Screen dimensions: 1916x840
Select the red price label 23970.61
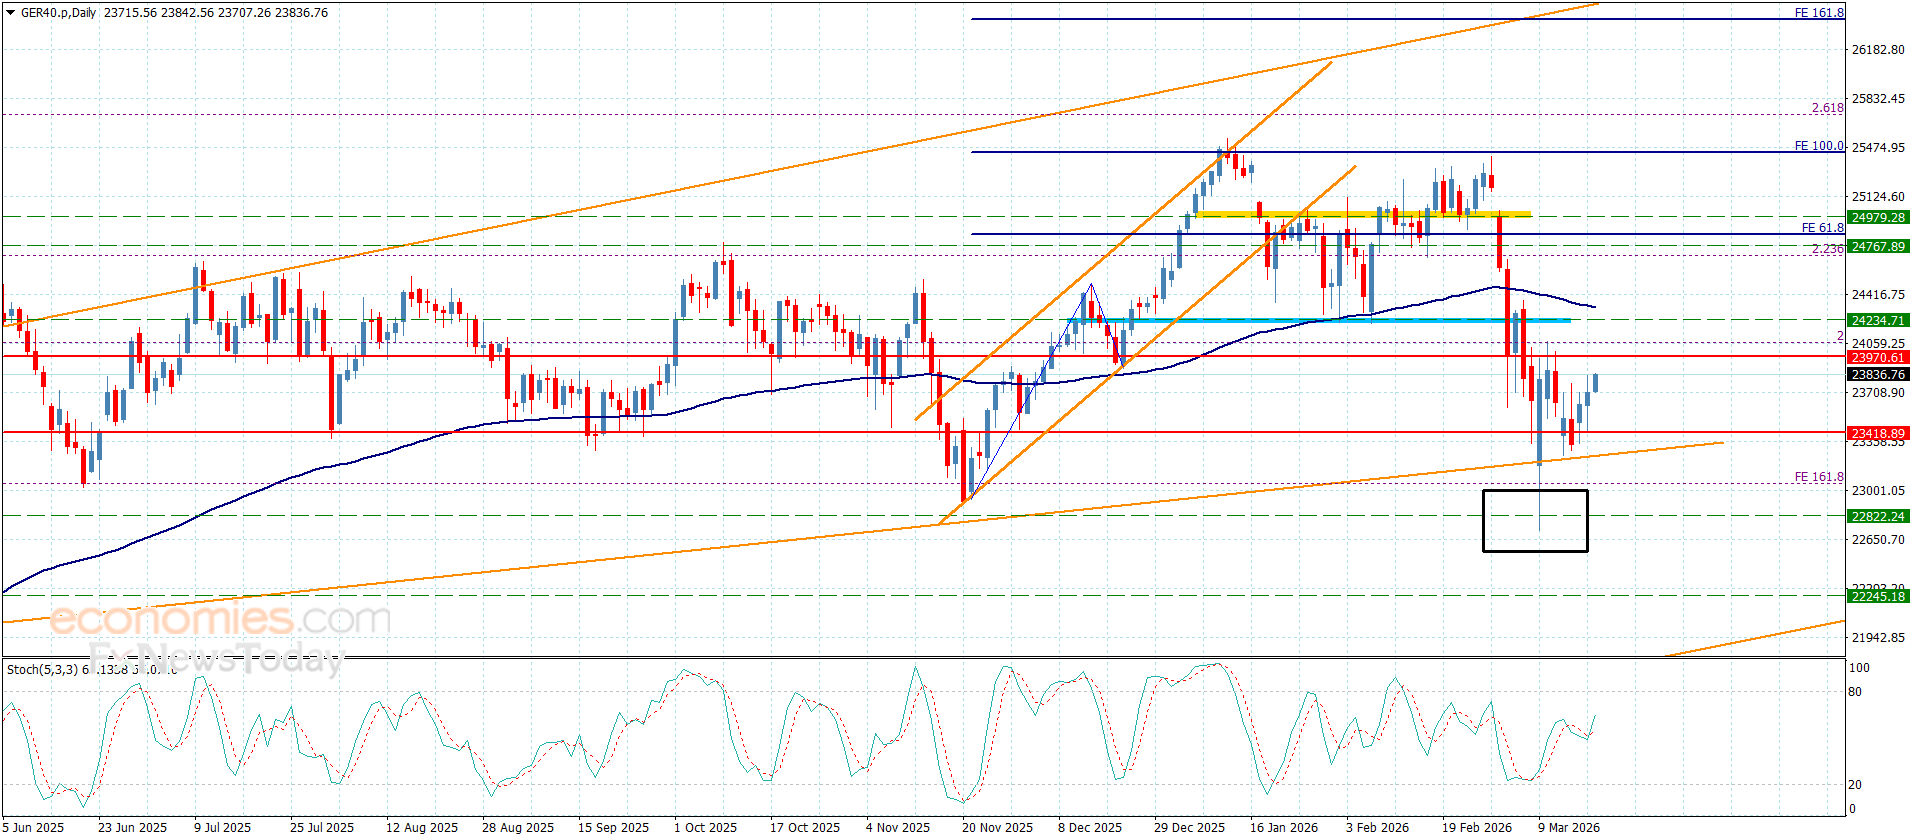(x=1878, y=357)
